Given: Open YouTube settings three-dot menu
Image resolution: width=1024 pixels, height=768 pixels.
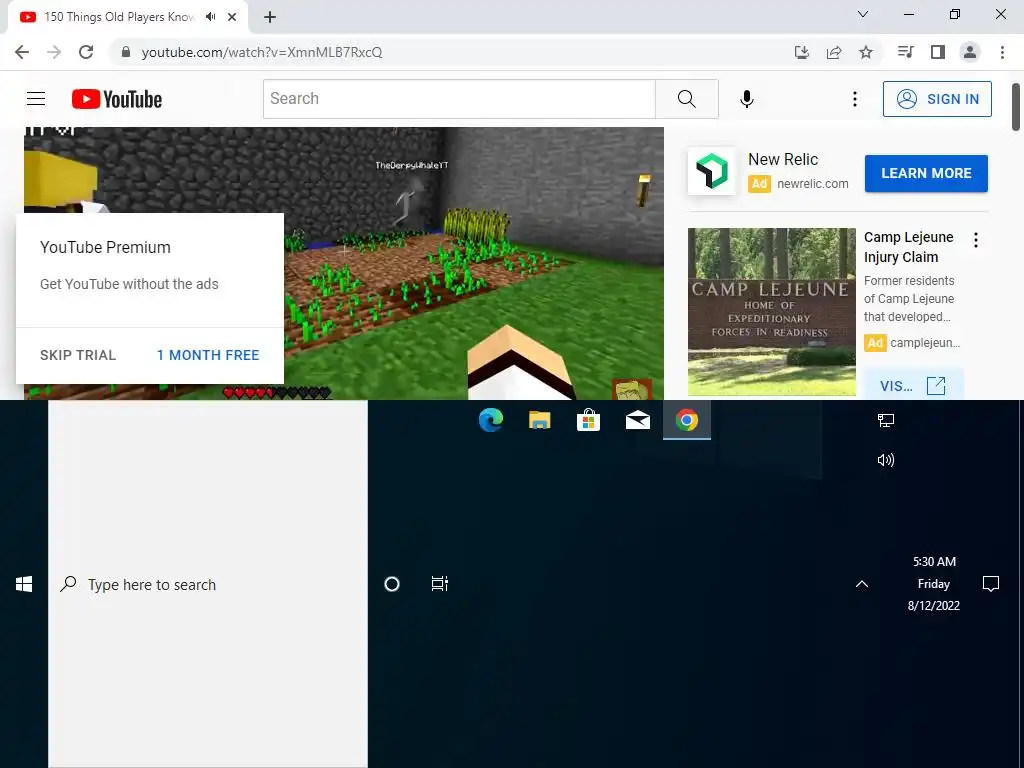Looking at the screenshot, I should pyautogui.click(x=855, y=99).
